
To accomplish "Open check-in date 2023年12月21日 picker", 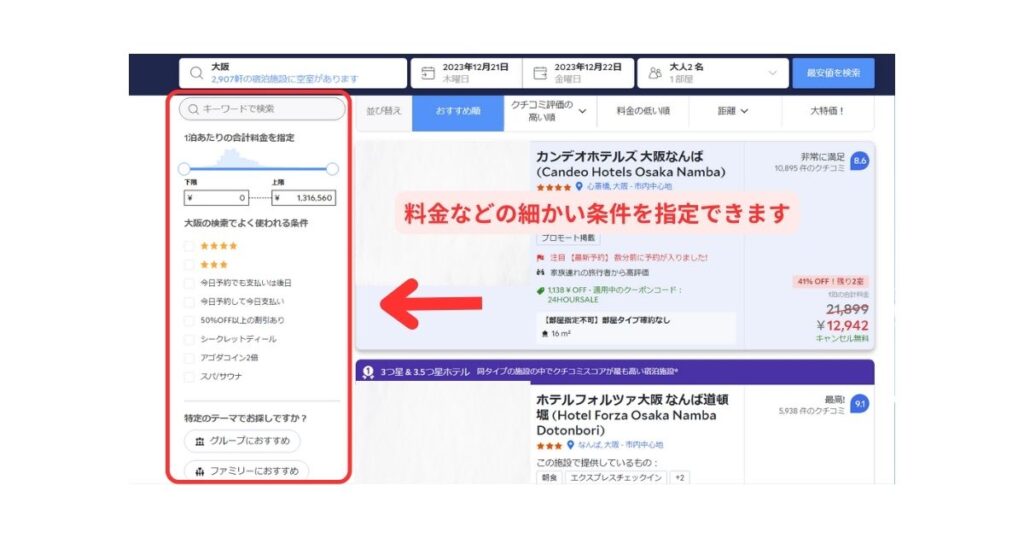I will (x=466, y=73).
